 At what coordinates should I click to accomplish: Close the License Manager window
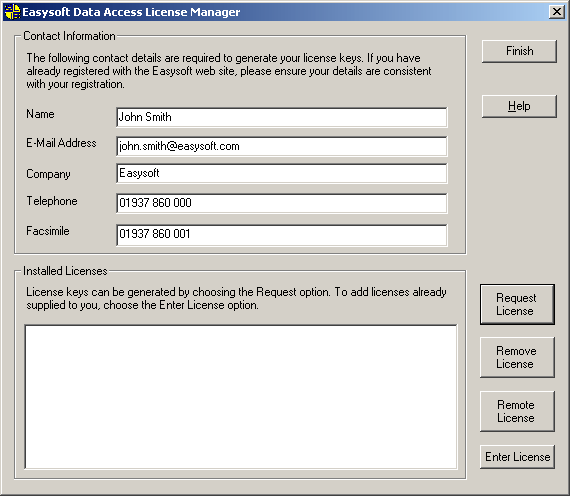click(x=557, y=12)
